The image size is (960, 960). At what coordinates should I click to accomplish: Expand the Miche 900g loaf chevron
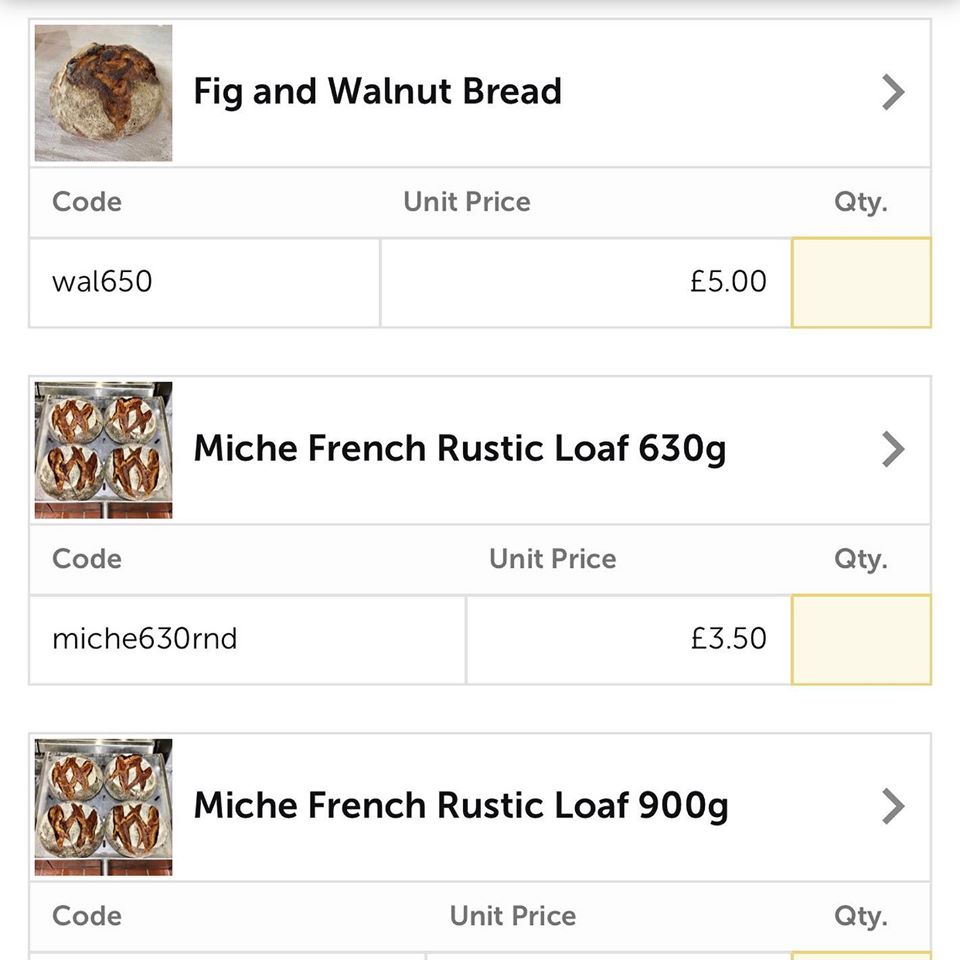click(893, 807)
